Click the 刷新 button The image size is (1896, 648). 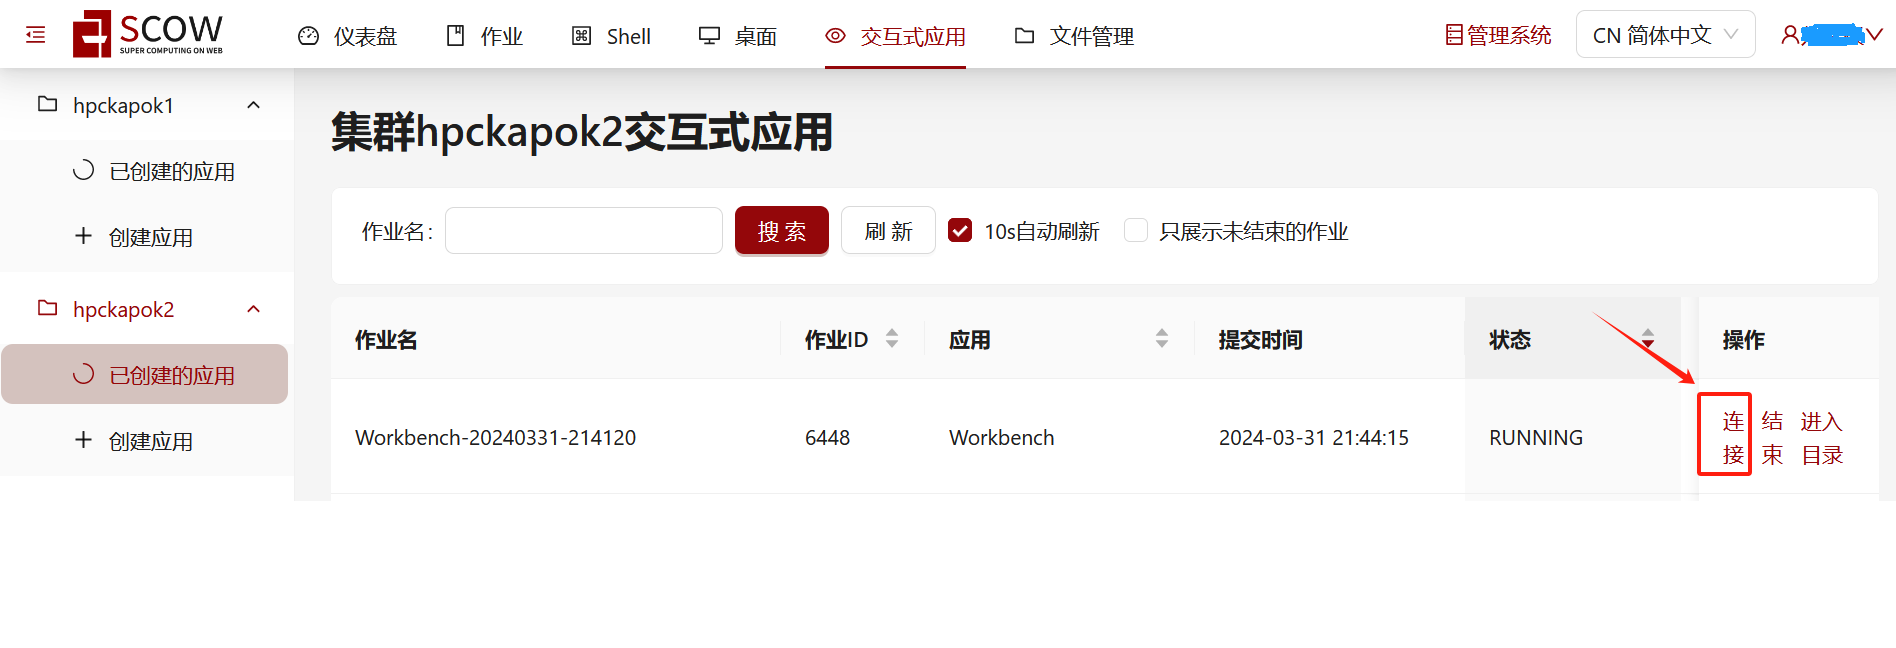pos(888,231)
